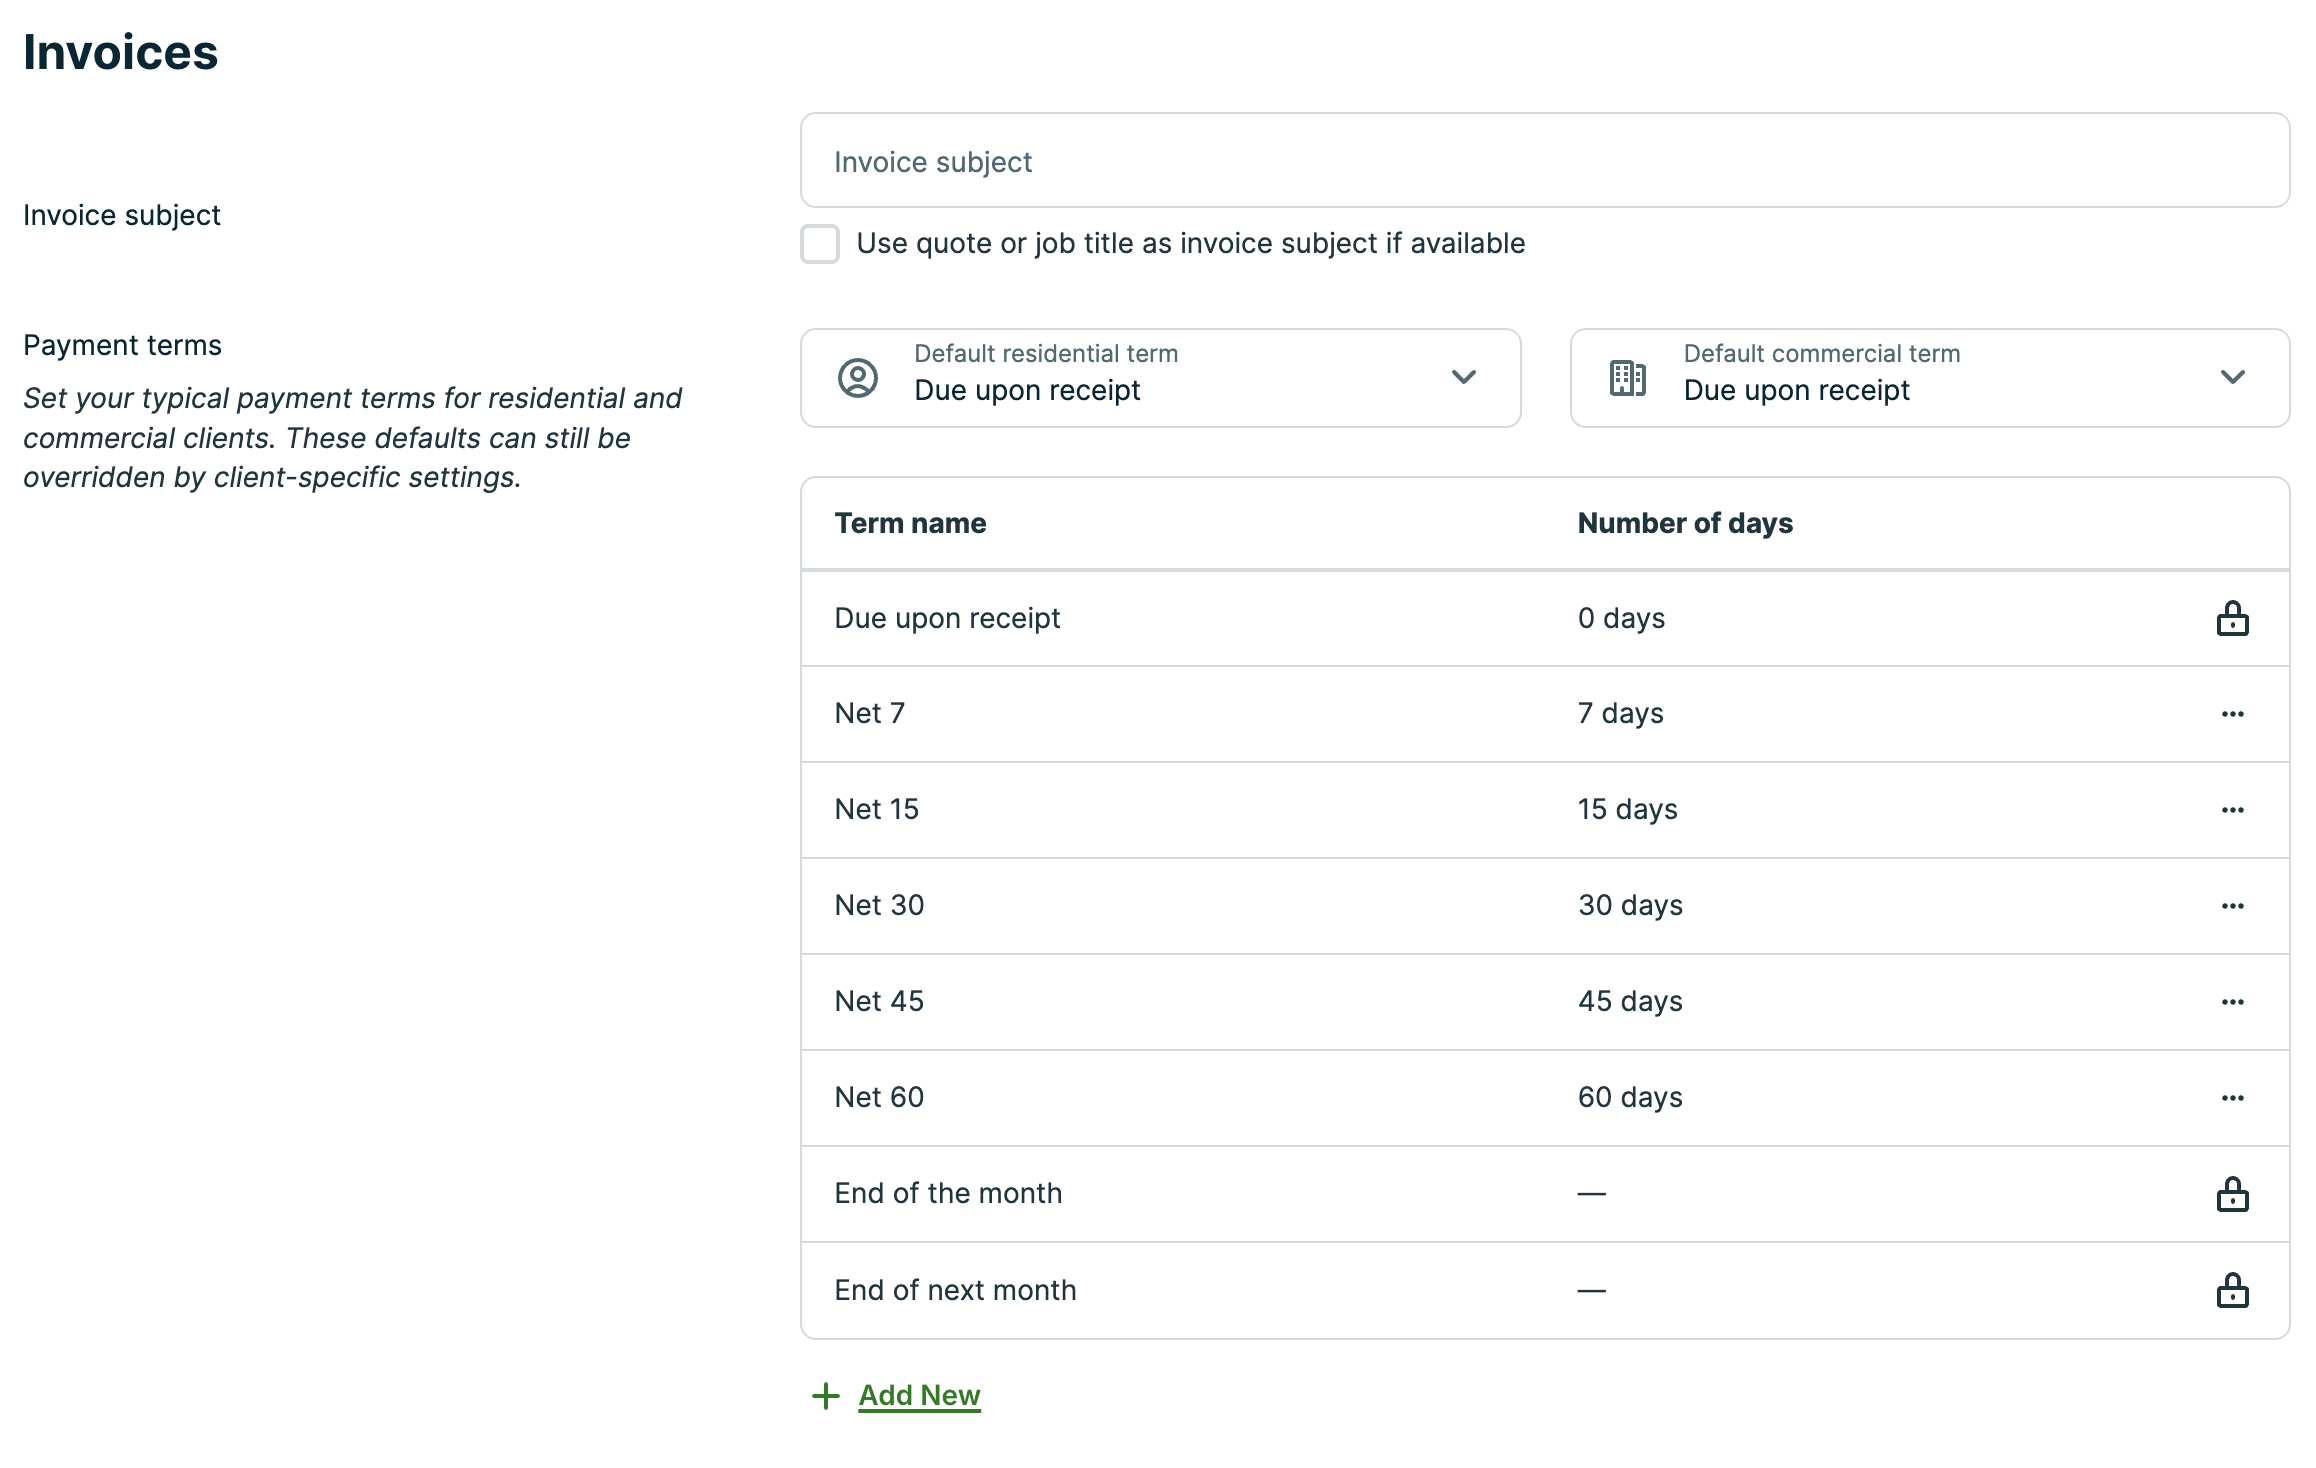Click the End of next month lock icon
The width and height of the screenshot is (2316, 1468).
coord(2232,1290)
